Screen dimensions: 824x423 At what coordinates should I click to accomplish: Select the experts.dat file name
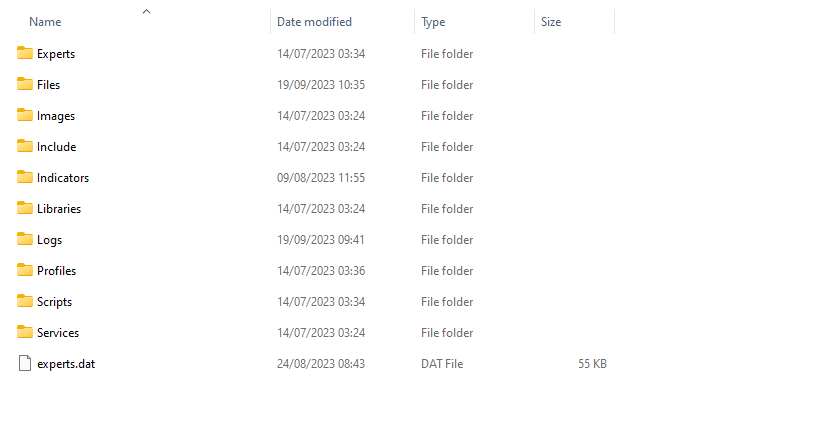66,364
